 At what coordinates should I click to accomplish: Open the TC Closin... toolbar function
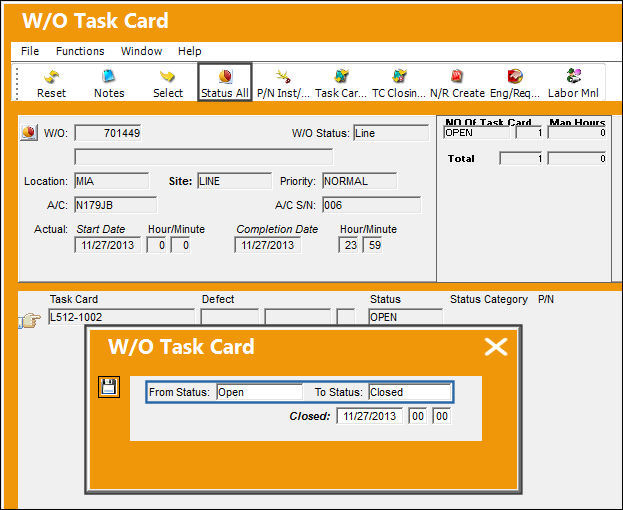click(399, 83)
